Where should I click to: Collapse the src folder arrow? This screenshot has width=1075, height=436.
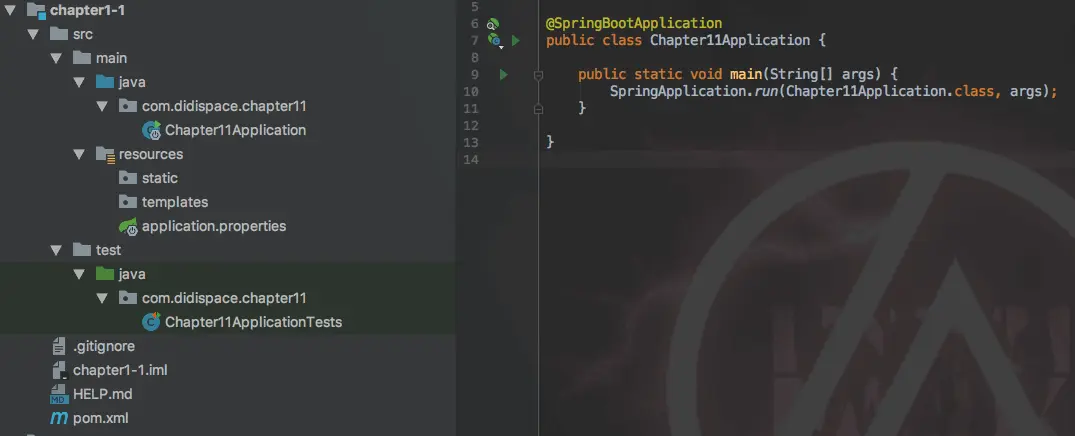33,34
